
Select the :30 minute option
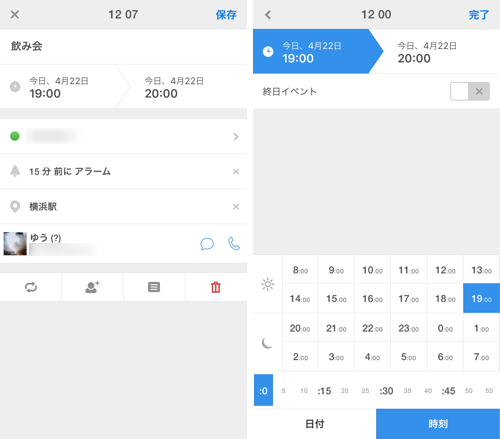386,391
